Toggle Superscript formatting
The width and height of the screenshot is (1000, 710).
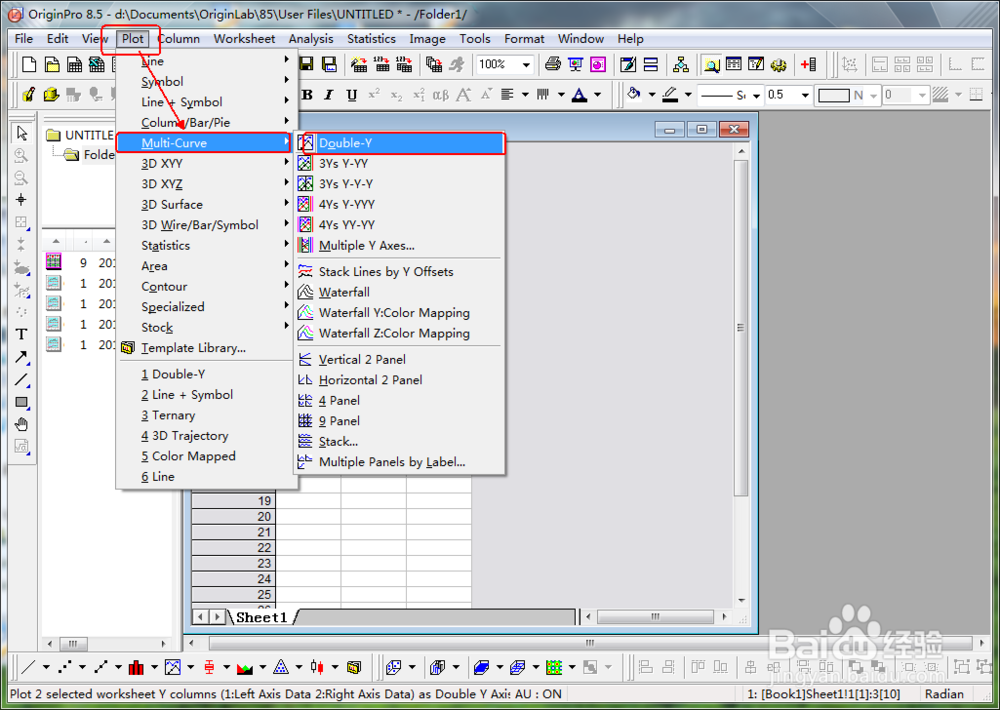pyautogui.click(x=374, y=95)
